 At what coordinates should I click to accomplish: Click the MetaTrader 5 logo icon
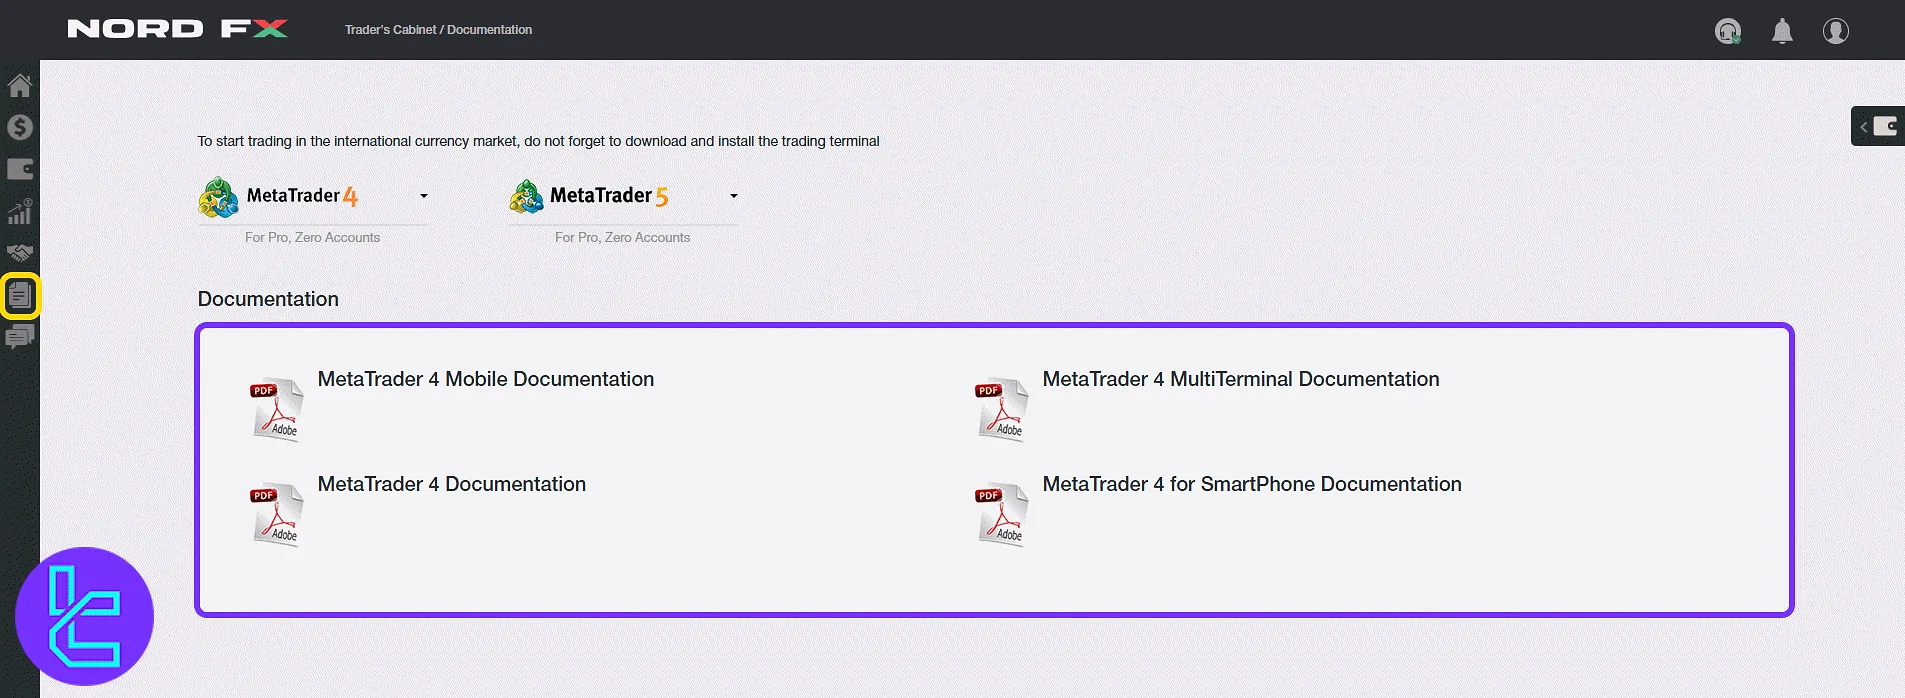click(526, 197)
